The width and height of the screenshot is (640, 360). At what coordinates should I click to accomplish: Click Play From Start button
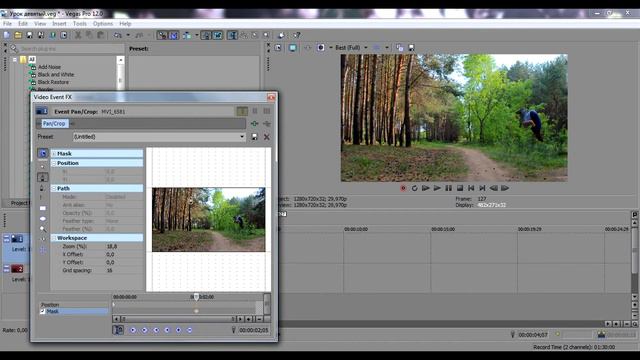426,188
